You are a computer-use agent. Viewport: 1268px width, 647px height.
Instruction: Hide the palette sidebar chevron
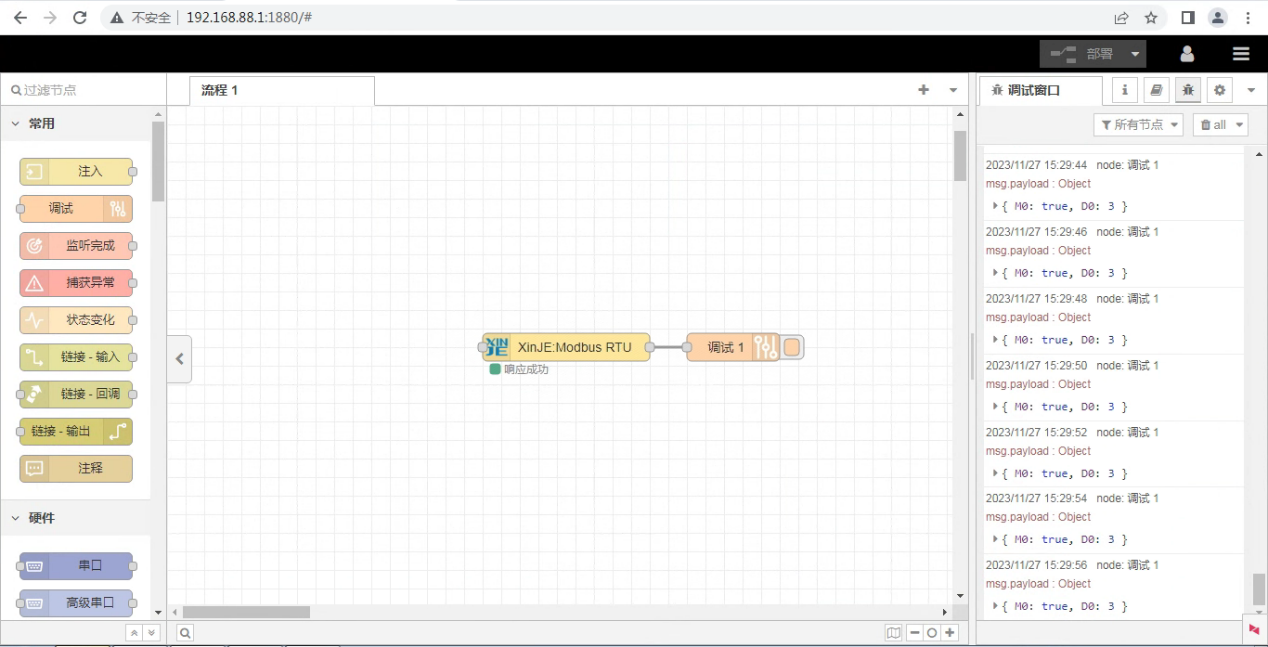(x=179, y=359)
